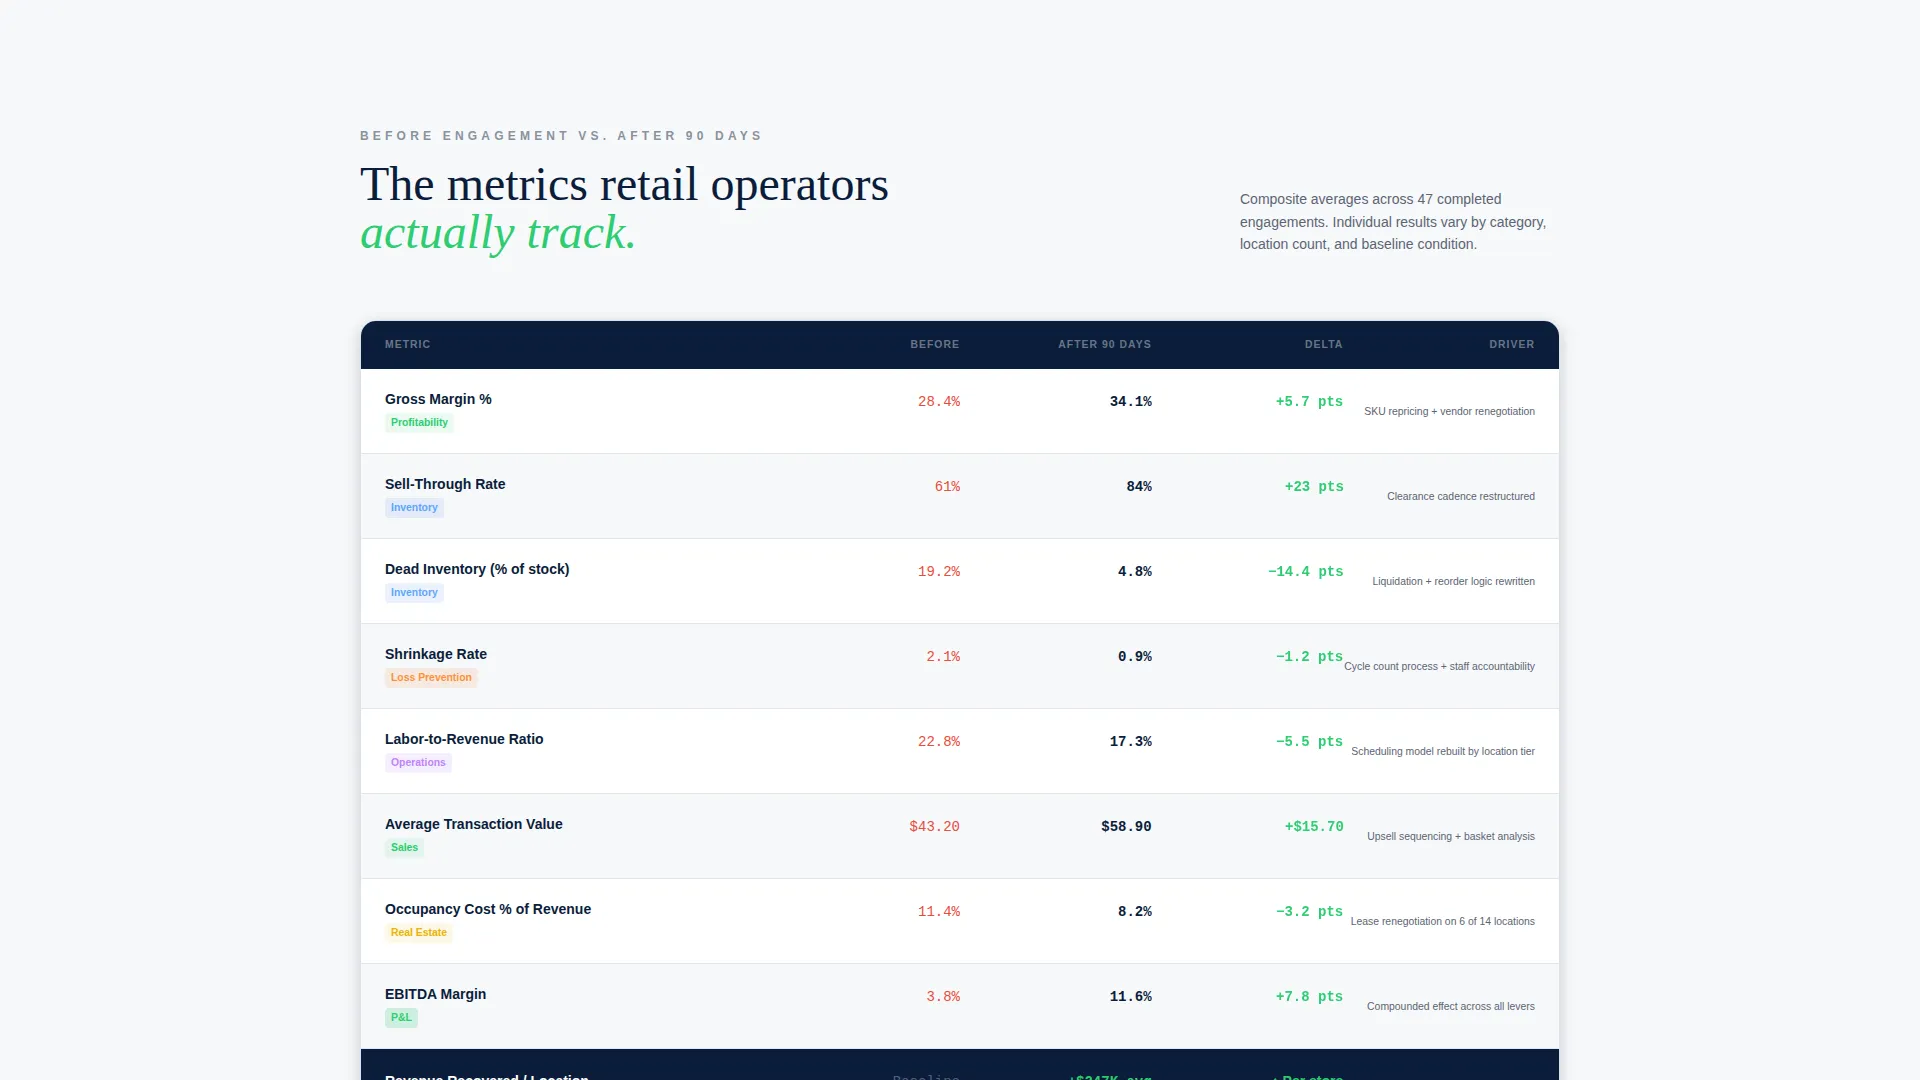Click 'Liquidation + reorder logic rewritten' driver text
Image resolution: width=1920 pixels, height=1080 pixels.
pos(1453,581)
